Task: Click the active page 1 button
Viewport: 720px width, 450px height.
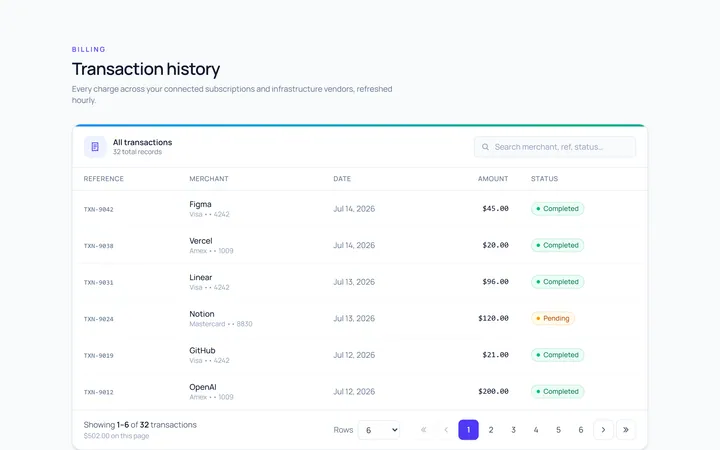Action: click(x=468, y=430)
